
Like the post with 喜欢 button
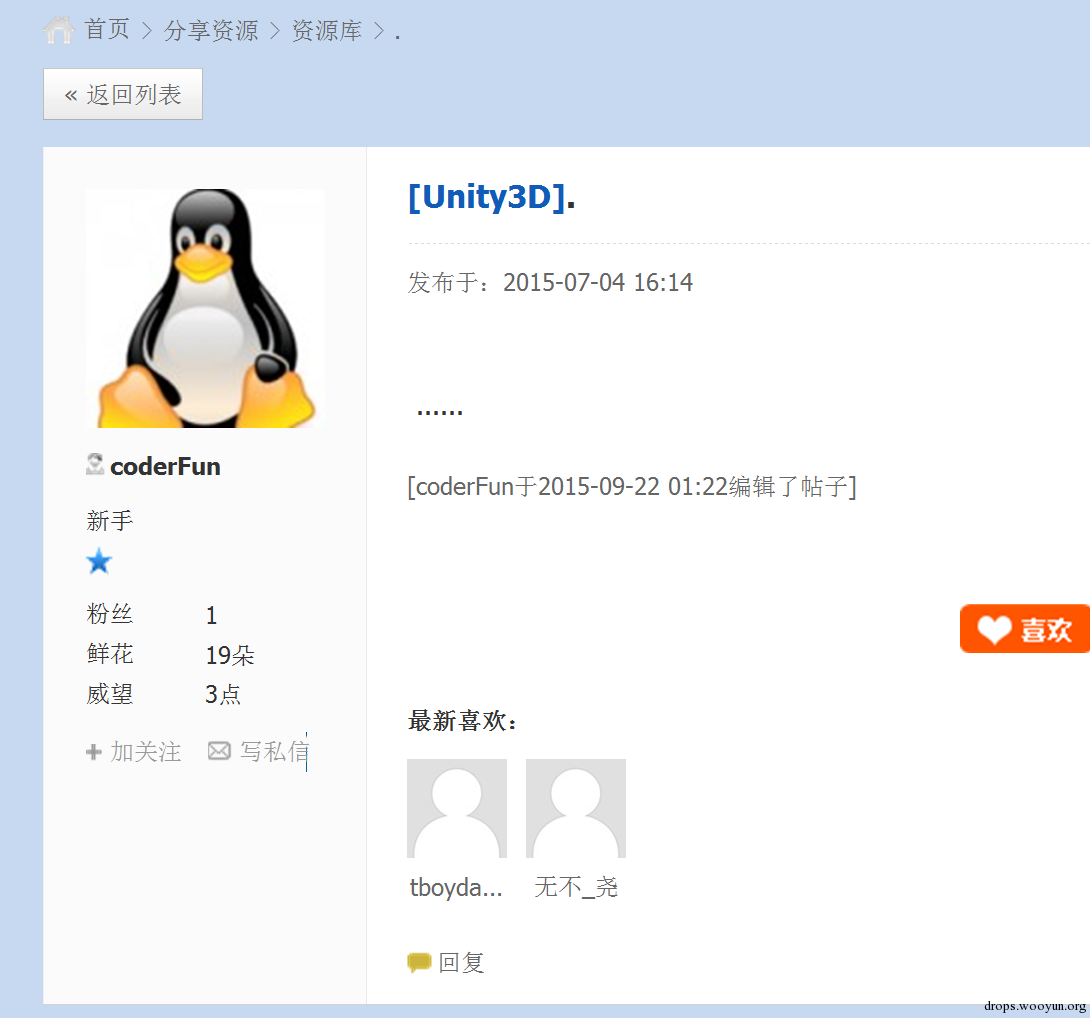point(1025,629)
